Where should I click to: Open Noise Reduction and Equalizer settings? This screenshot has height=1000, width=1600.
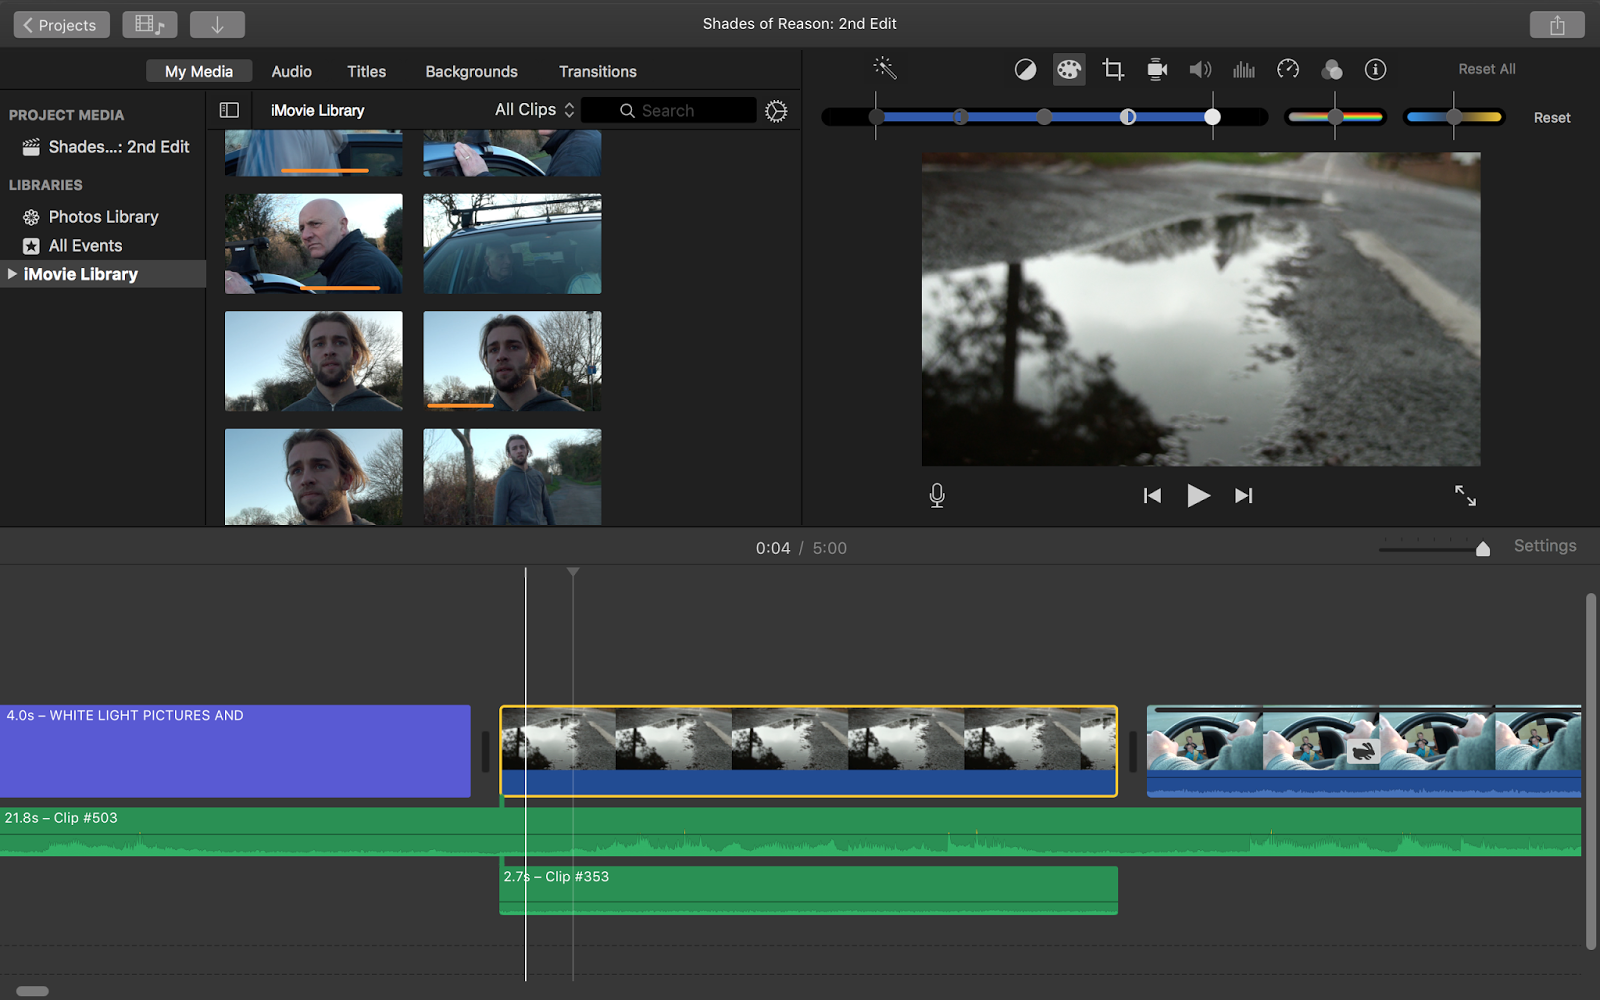click(x=1244, y=69)
